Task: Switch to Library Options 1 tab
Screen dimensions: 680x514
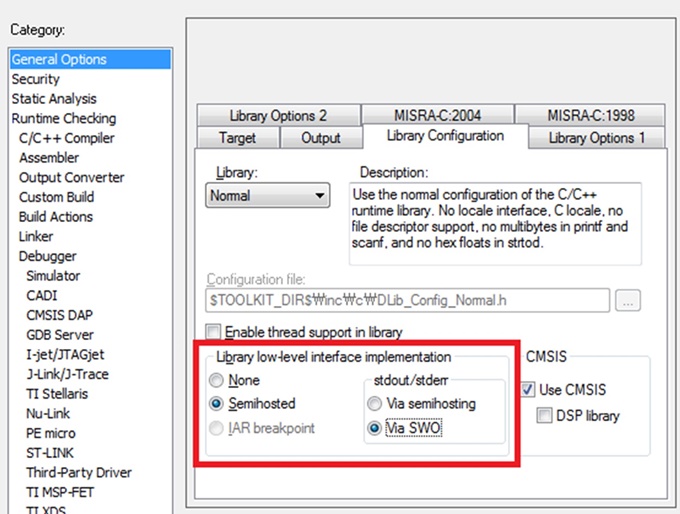Action: pyautogui.click(x=597, y=138)
